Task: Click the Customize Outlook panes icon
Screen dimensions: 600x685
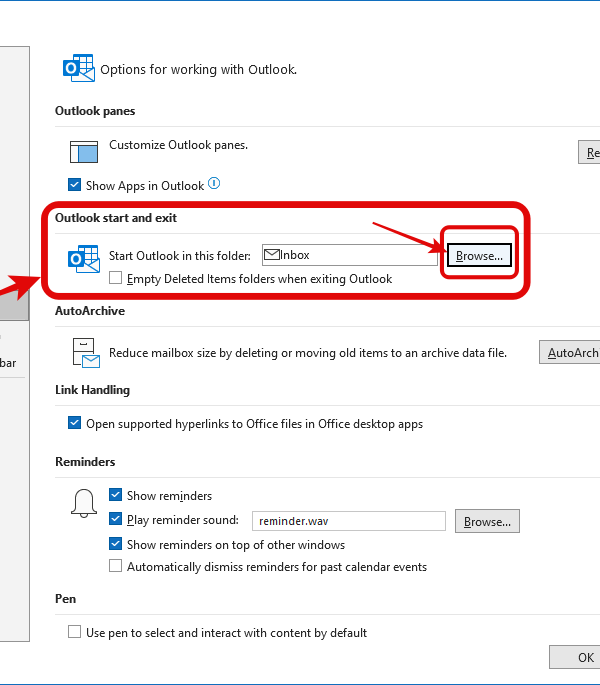Action: coord(84,152)
